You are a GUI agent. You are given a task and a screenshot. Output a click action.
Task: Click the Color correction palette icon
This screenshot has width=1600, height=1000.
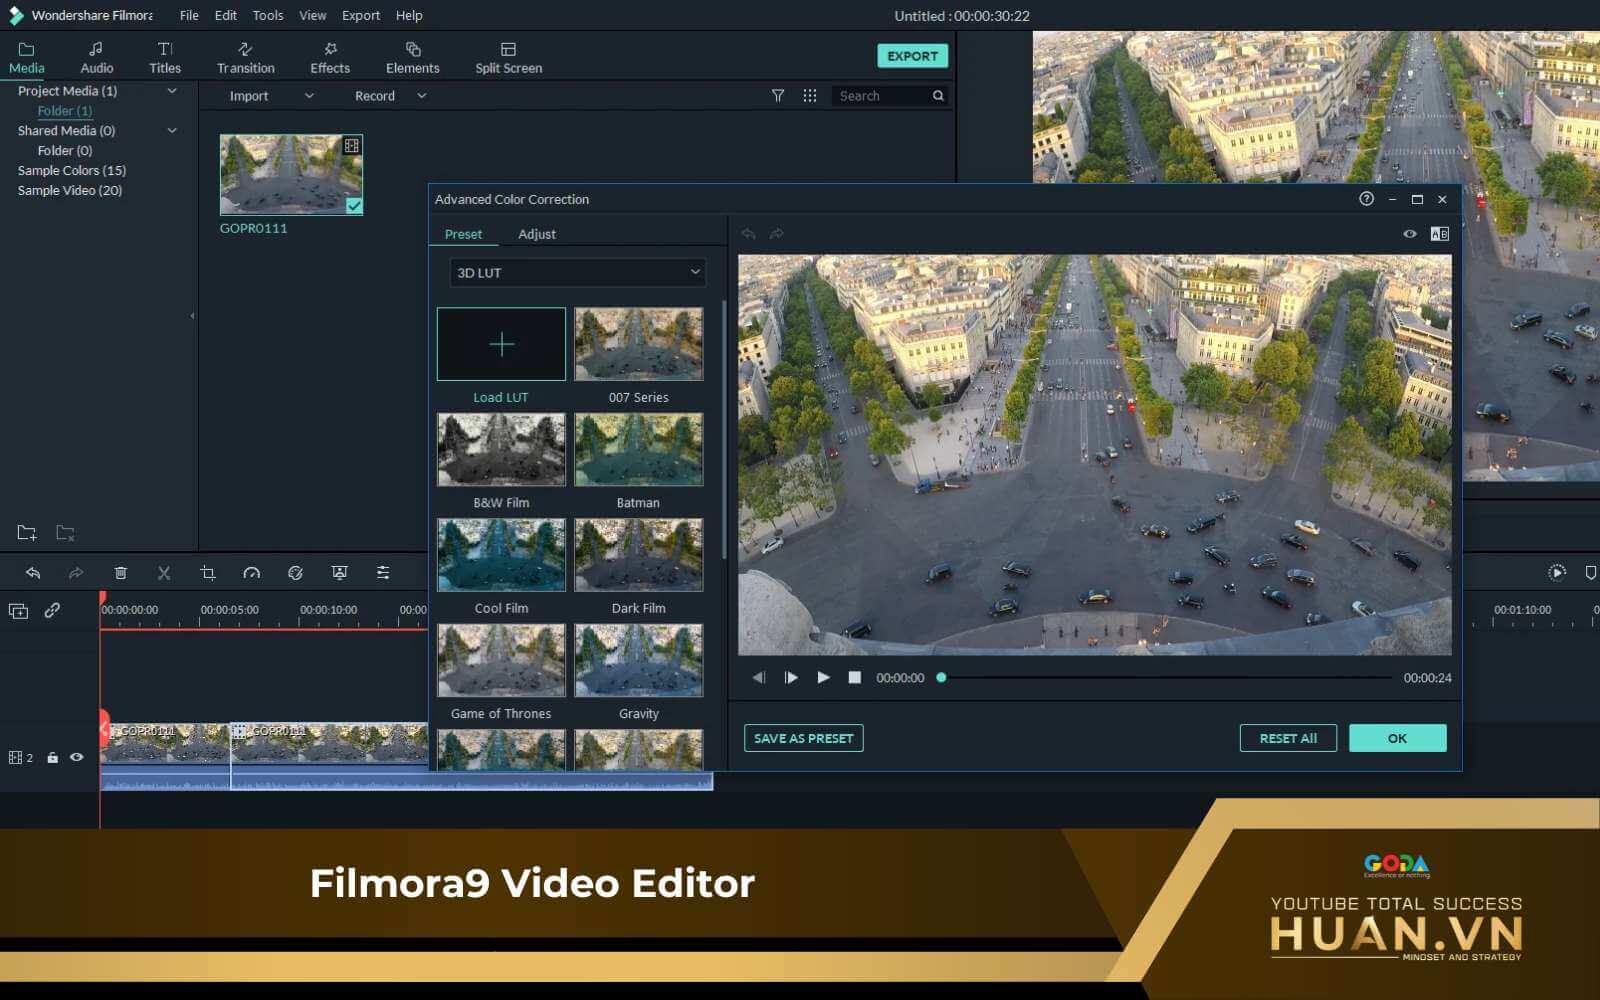click(x=295, y=573)
